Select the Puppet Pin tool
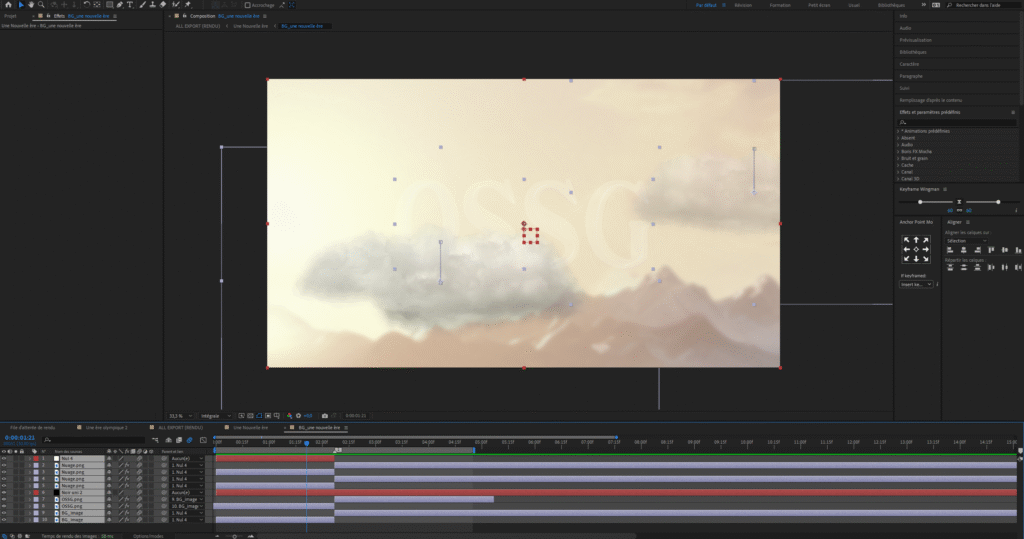Image resolution: width=1024 pixels, height=539 pixels. point(186,5)
